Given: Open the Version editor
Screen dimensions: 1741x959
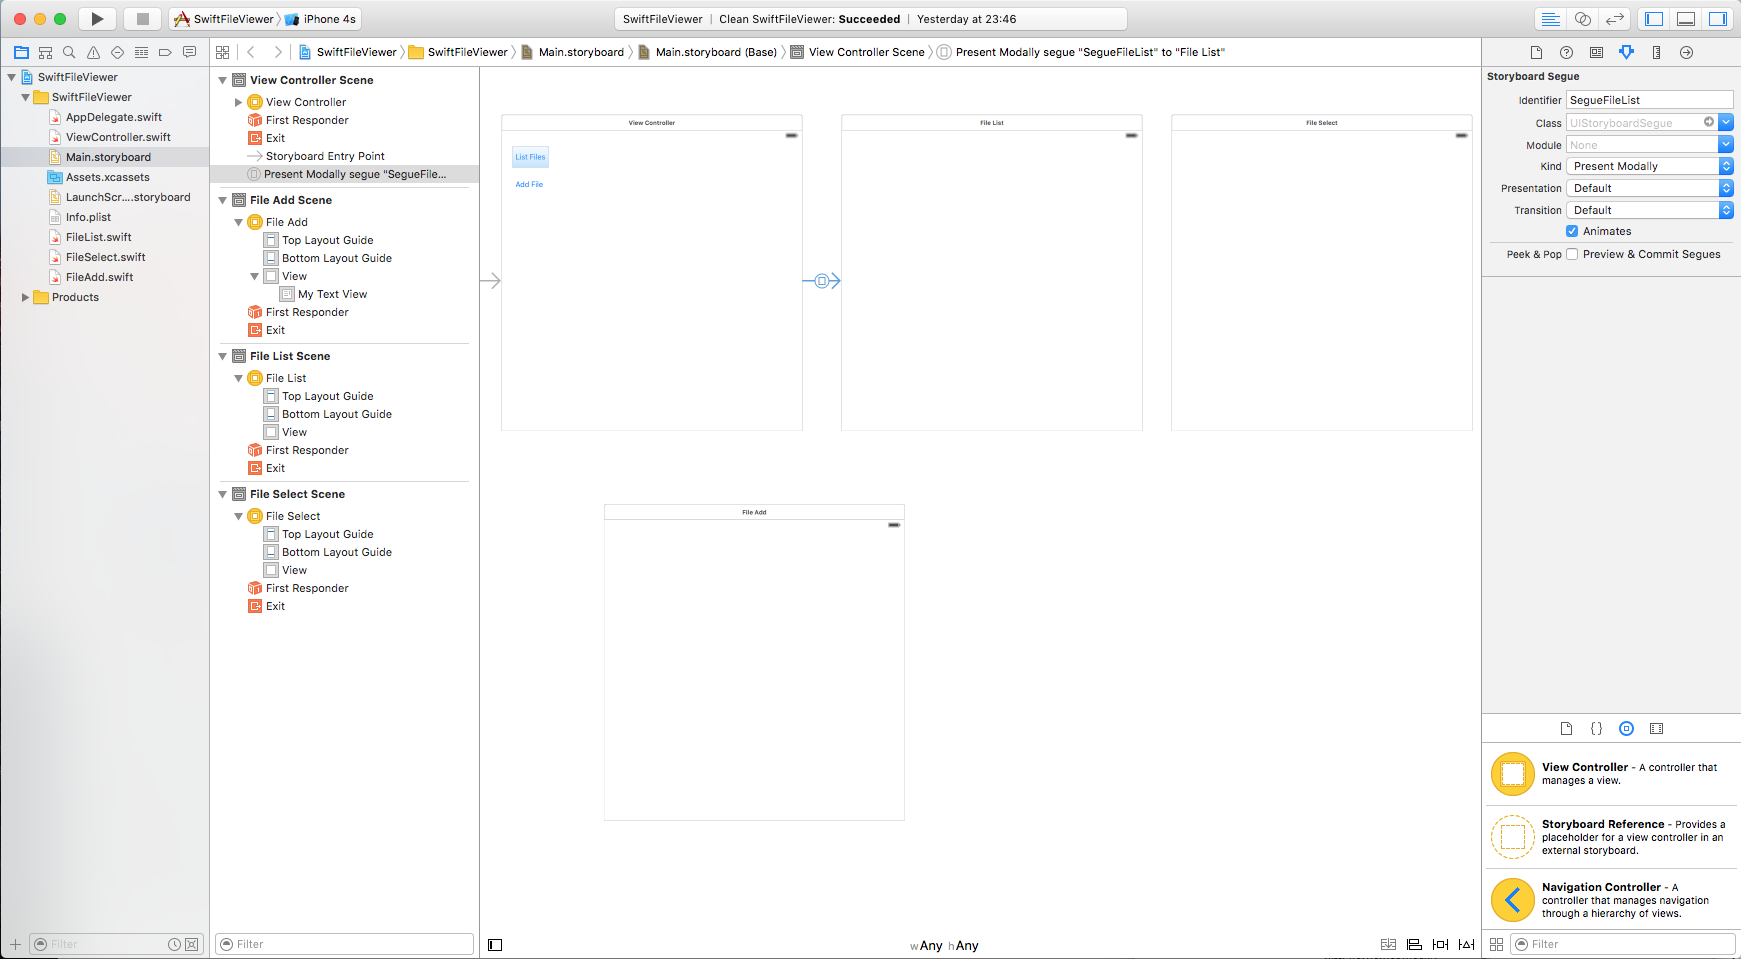Looking at the screenshot, I should pos(1614,19).
